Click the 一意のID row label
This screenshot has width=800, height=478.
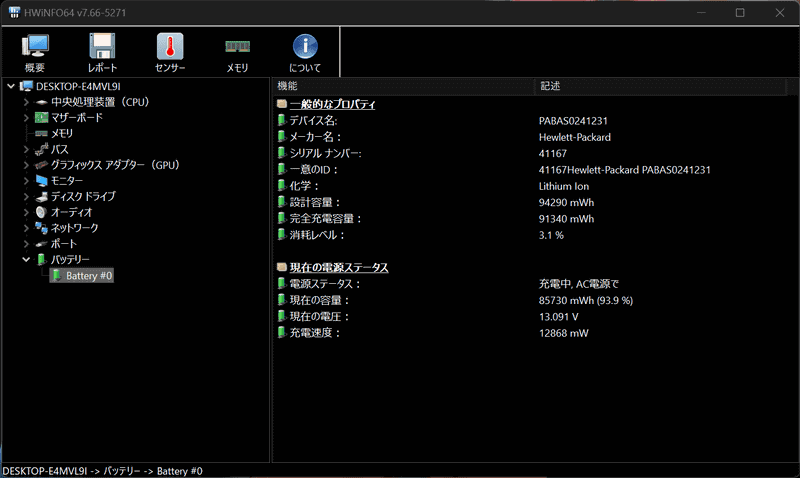coord(313,170)
